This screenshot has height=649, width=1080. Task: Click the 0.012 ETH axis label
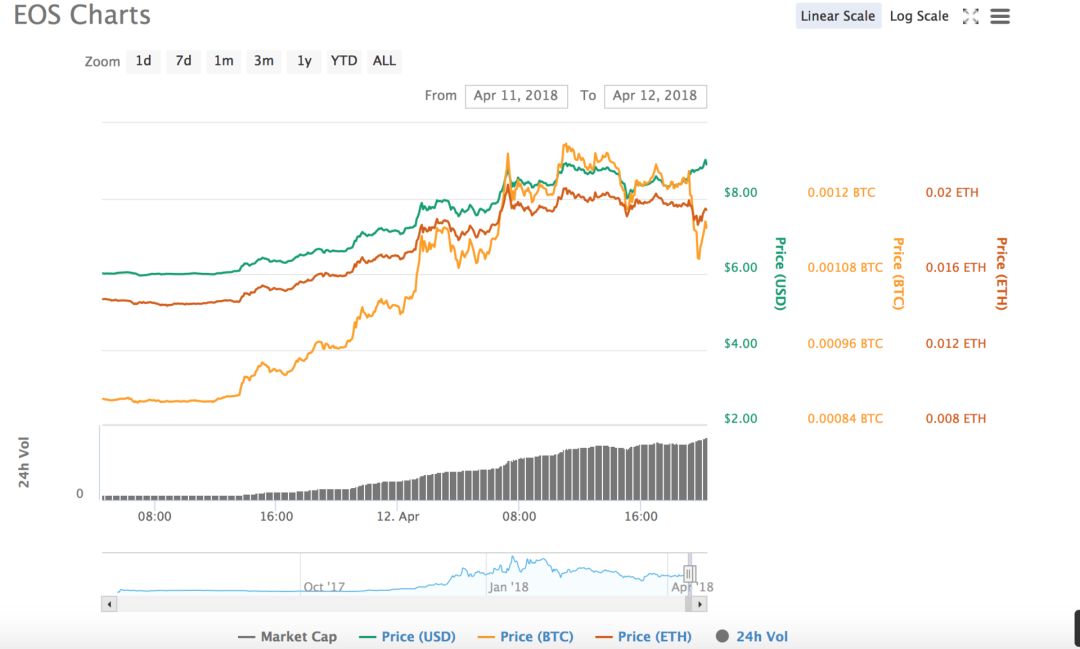point(956,343)
